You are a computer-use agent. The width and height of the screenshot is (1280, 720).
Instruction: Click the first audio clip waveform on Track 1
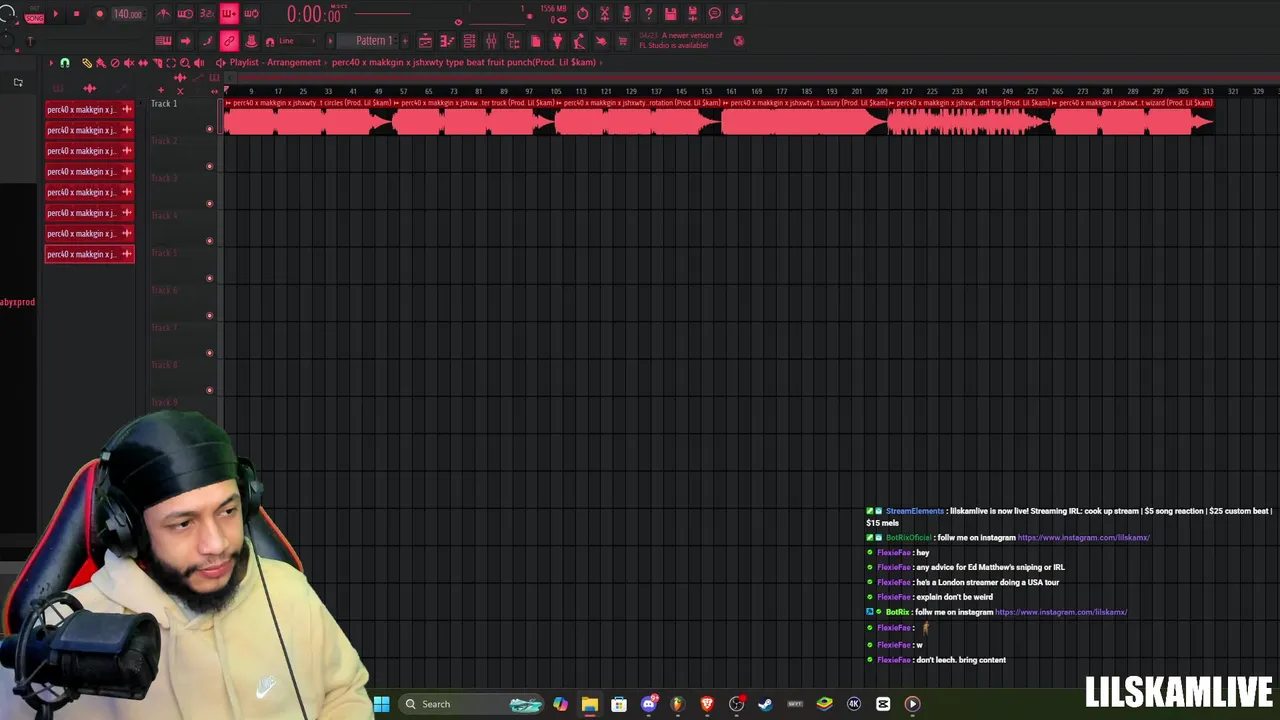click(308, 122)
